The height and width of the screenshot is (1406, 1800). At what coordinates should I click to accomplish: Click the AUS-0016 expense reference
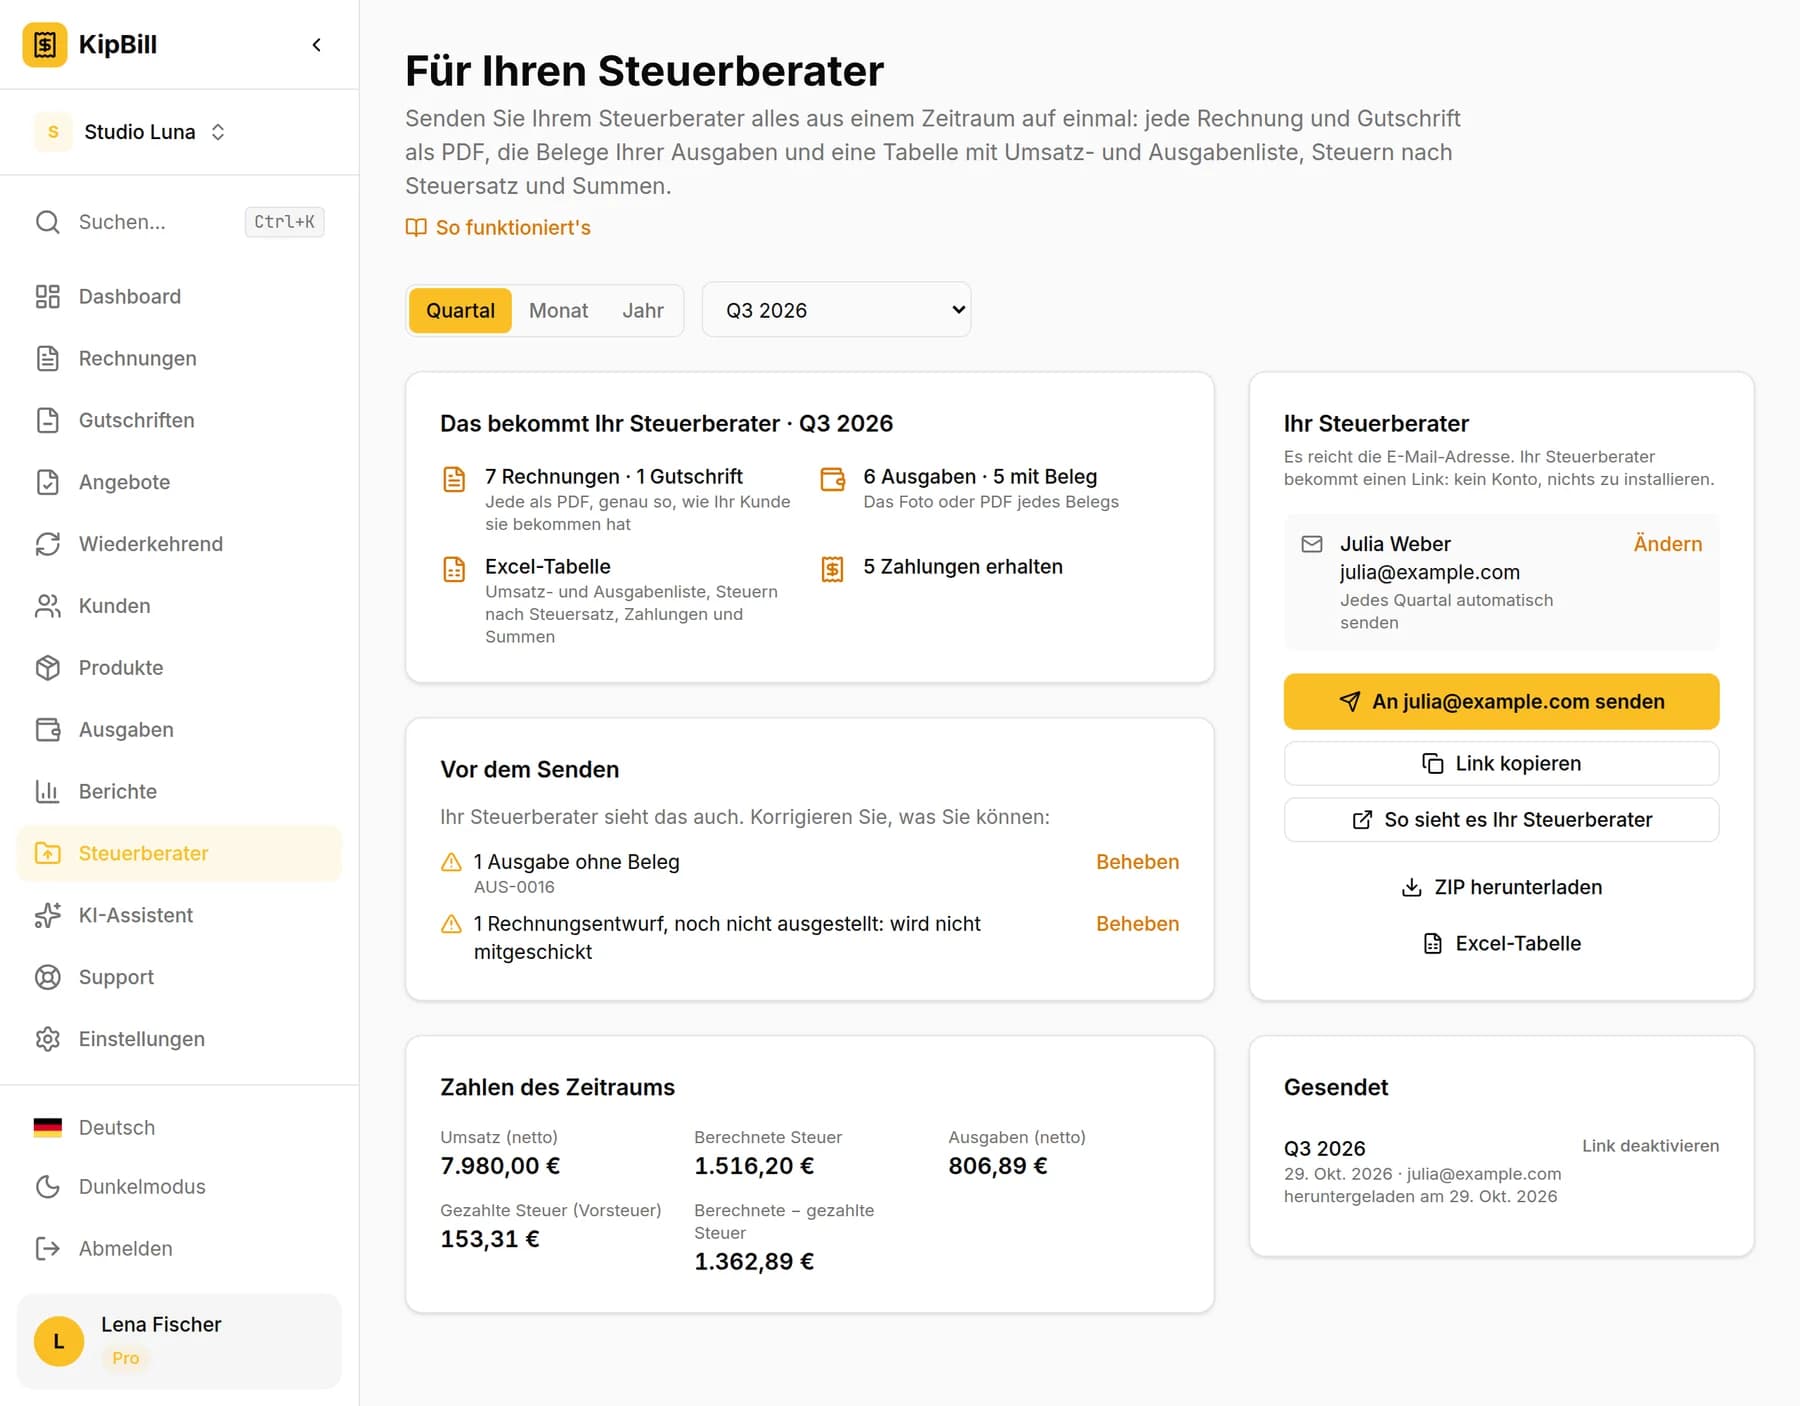[514, 887]
